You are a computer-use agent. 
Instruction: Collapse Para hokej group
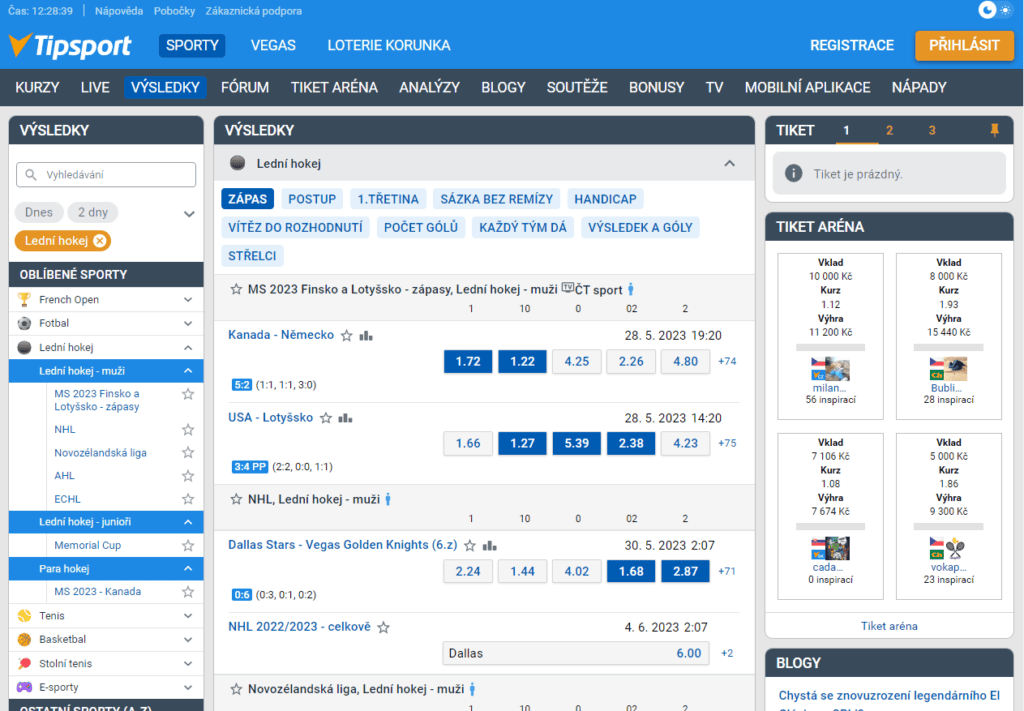pyautogui.click(x=188, y=569)
